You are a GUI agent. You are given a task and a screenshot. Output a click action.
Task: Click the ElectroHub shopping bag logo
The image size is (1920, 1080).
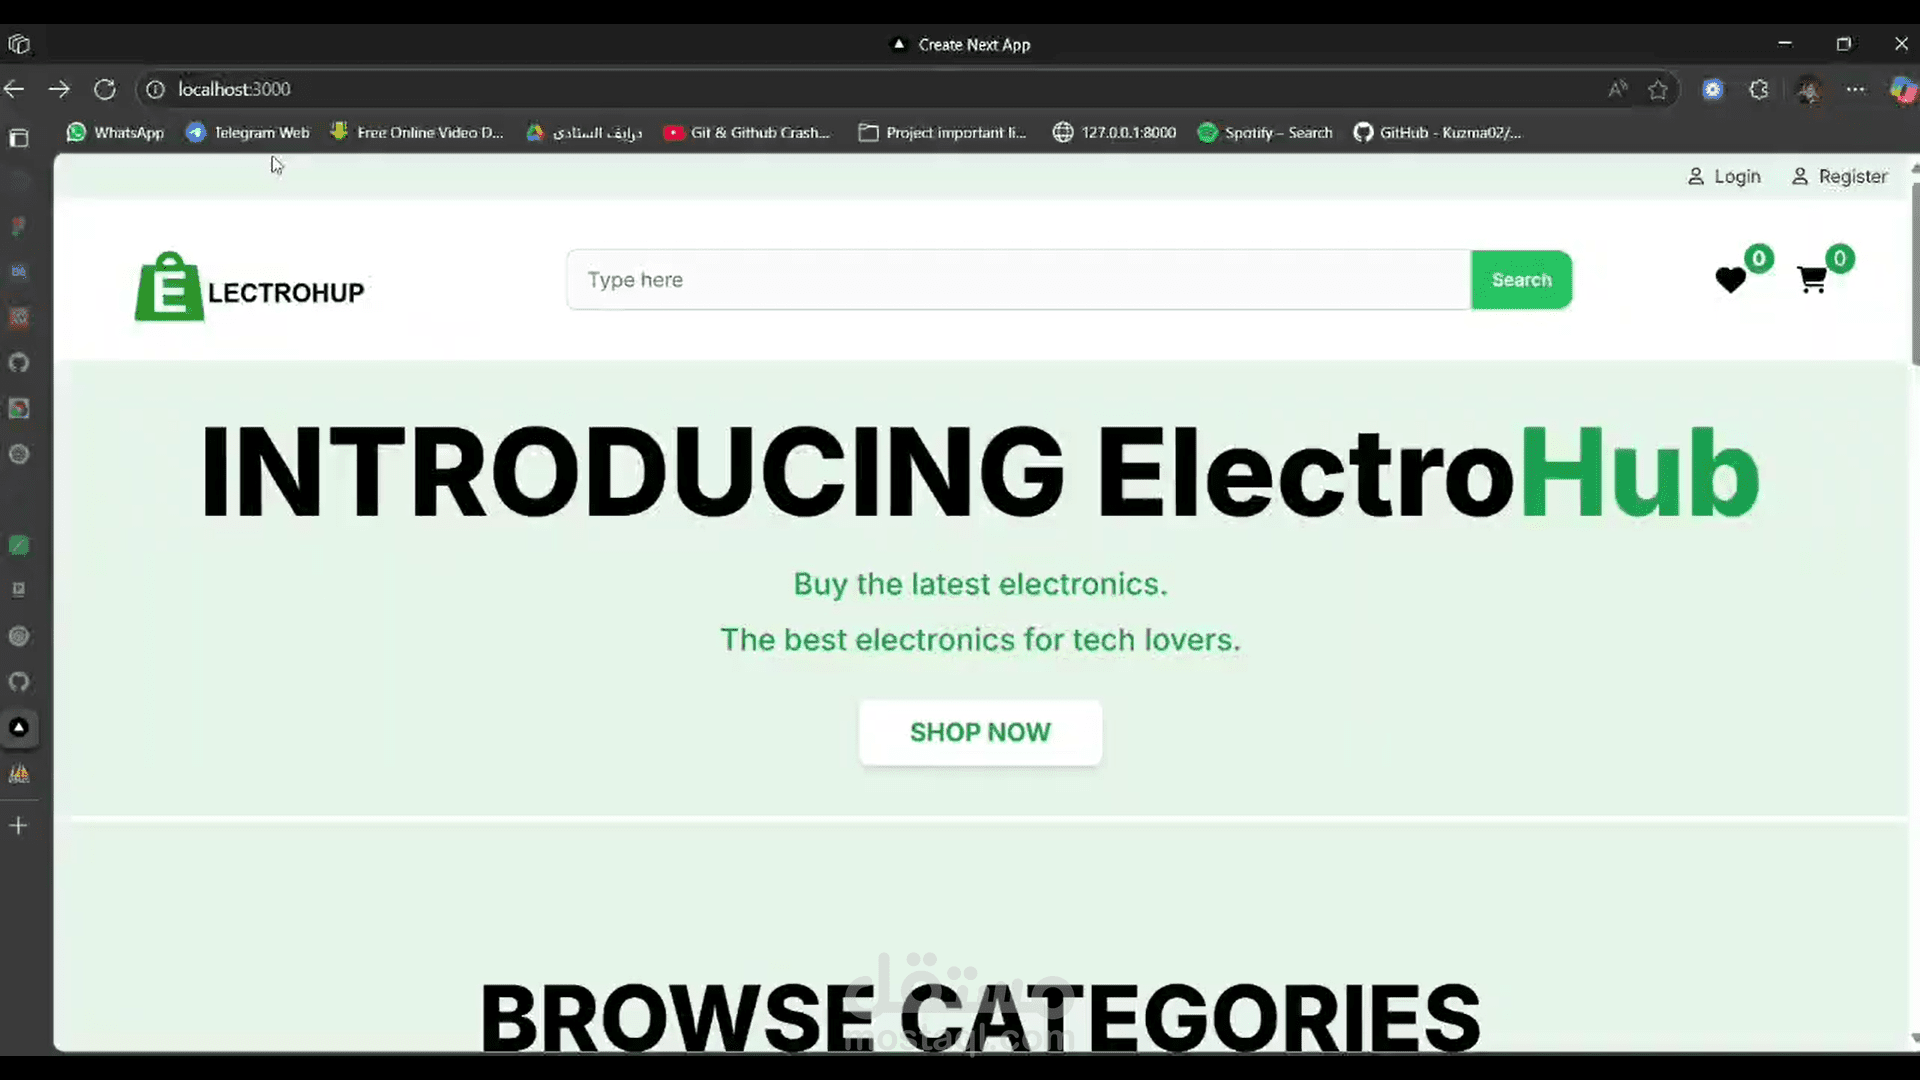[x=168, y=288]
